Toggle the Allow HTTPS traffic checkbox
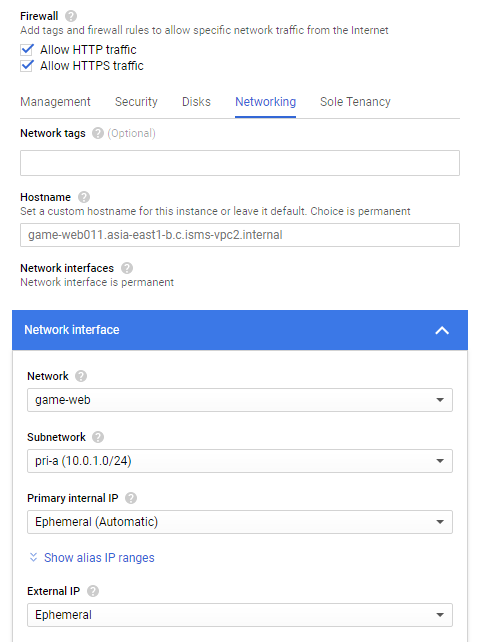 pyautogui.click(x=27, y=66)
